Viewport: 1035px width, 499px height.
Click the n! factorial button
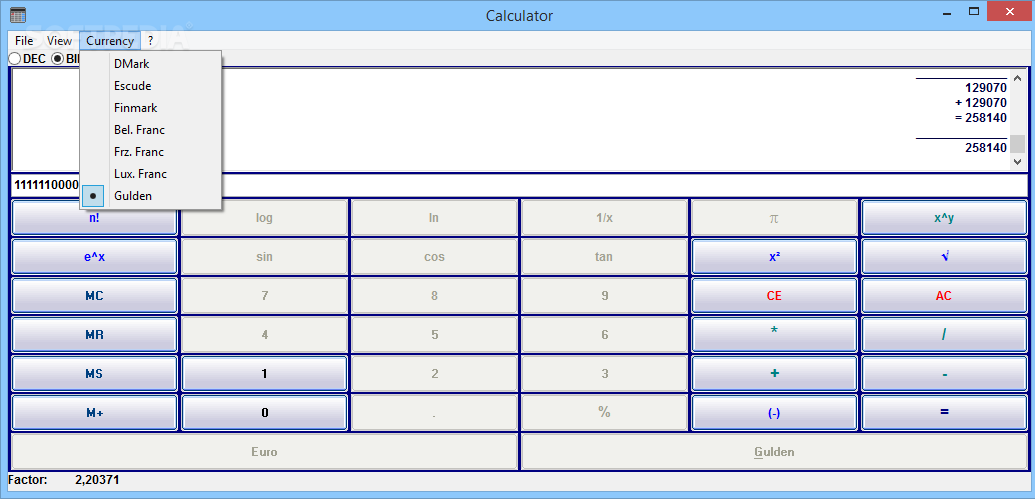(94, 217)
